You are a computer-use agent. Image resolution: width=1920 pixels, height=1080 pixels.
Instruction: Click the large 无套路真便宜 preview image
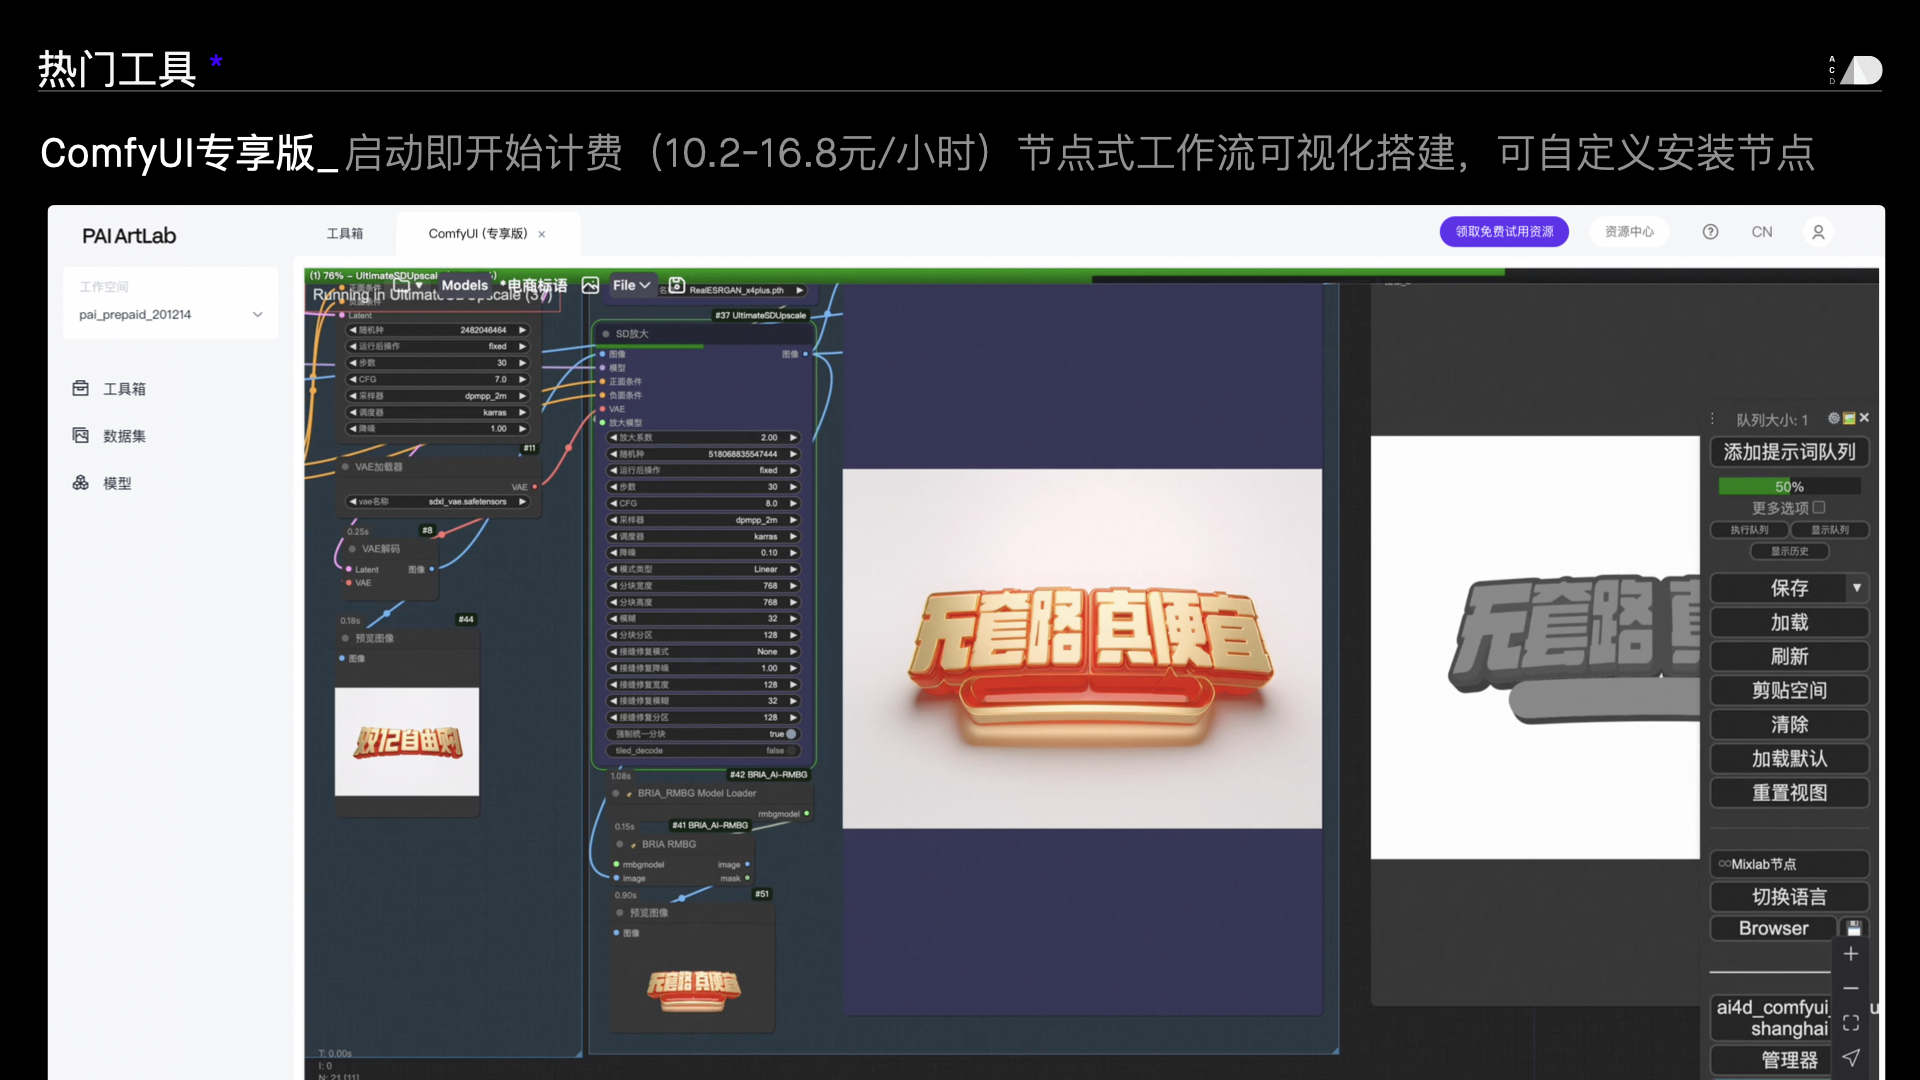[1082, 648]
